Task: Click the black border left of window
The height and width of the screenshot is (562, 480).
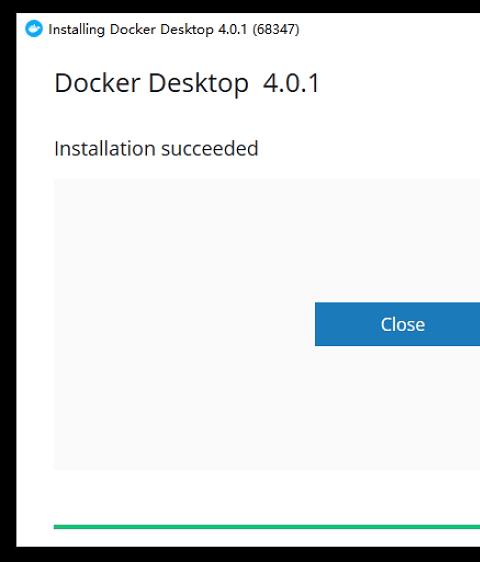Action: click(x=8, y=281)
